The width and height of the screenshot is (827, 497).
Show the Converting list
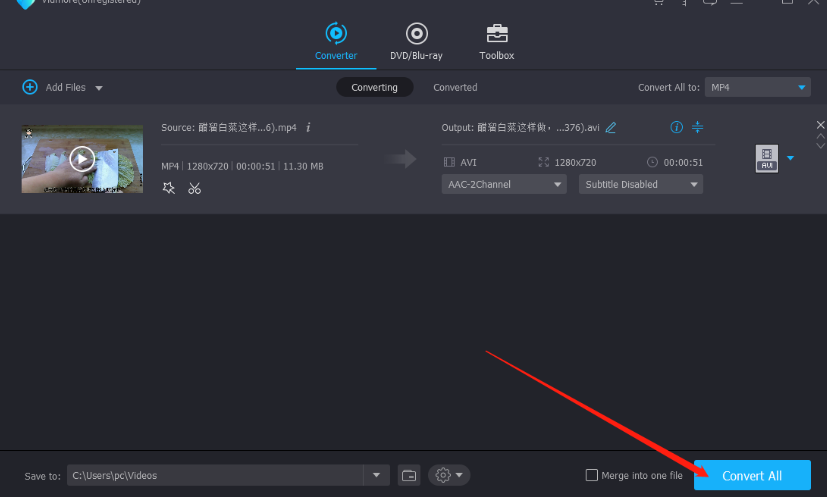coord(374,87)
